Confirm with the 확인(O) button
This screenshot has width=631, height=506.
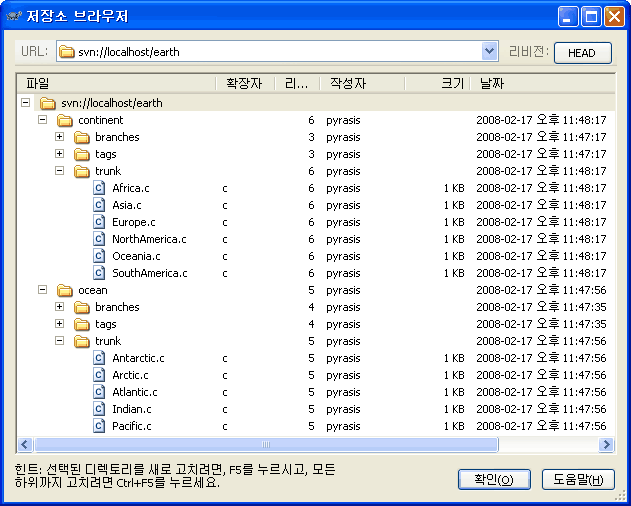pos(493,479)
